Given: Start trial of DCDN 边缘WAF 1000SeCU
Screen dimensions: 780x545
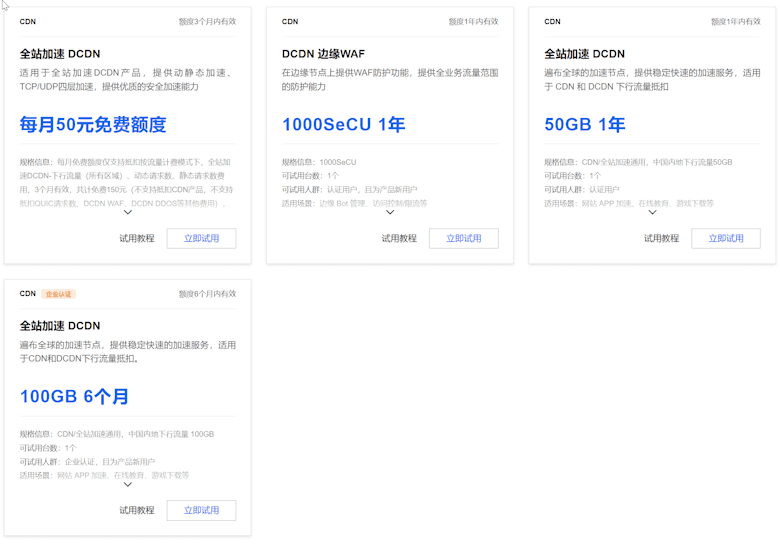Looking at the screenshot, I should click(x=463, y=238).
